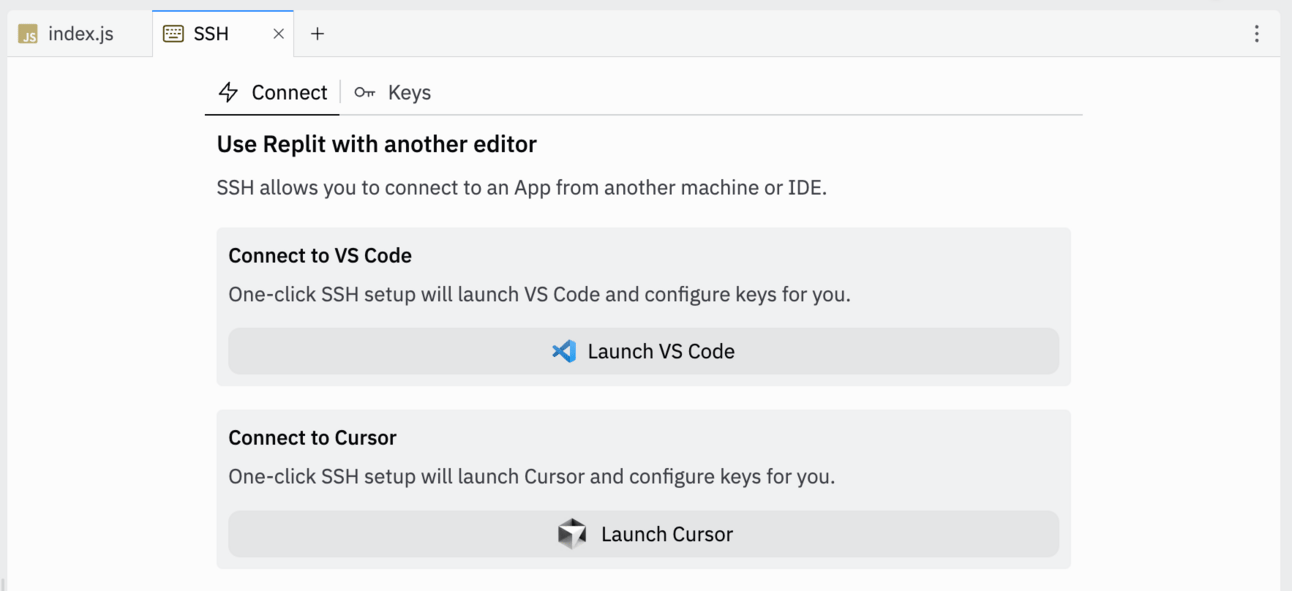1292x591 pixels.
Task: Click the 'launch VS Code and configure keys' description
Action: click(539, 294)
